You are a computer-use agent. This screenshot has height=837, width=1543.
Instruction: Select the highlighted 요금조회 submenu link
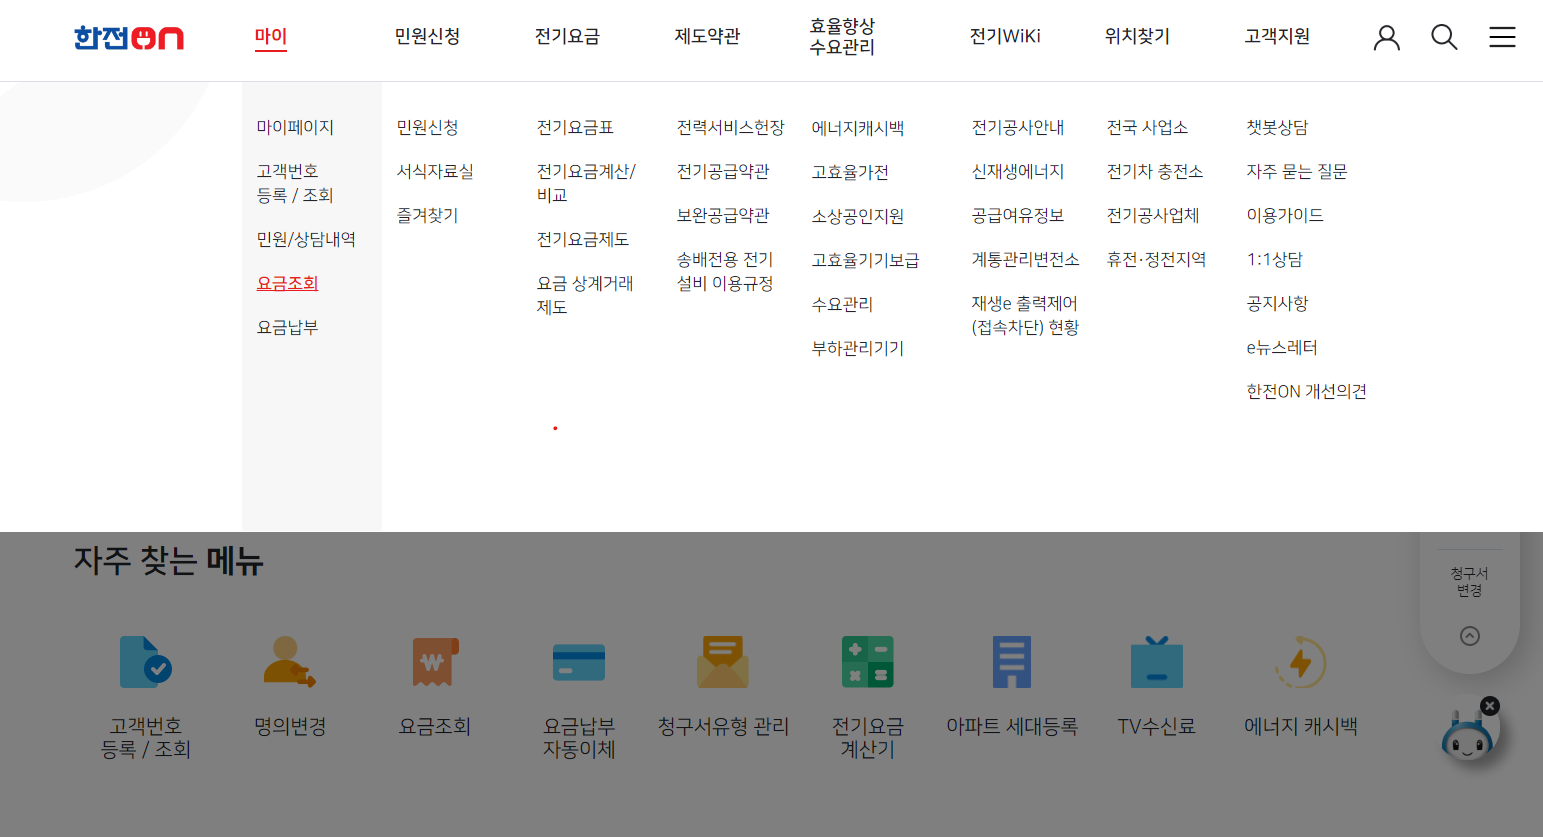(x=287, y=284)
